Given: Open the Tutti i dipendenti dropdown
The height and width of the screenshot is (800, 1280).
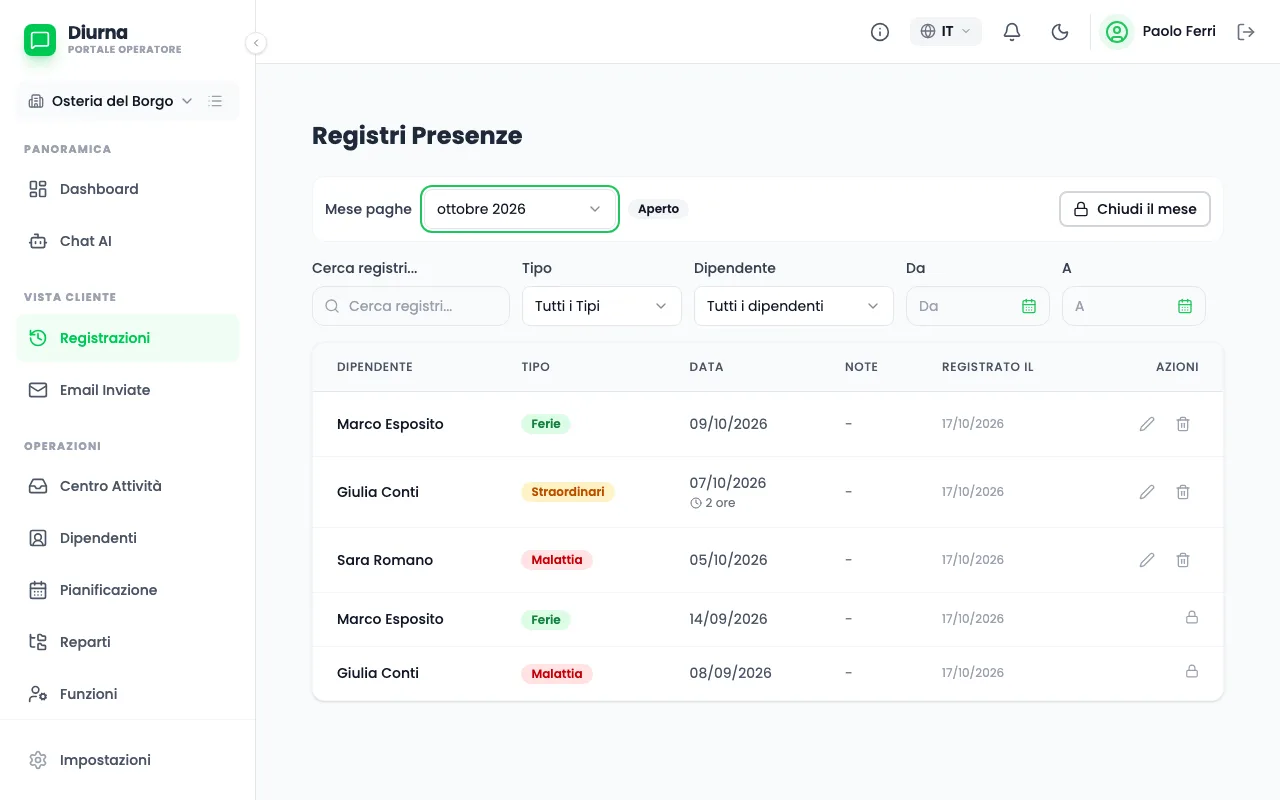Looking at the screenshot, I should (x=794, y=306).
